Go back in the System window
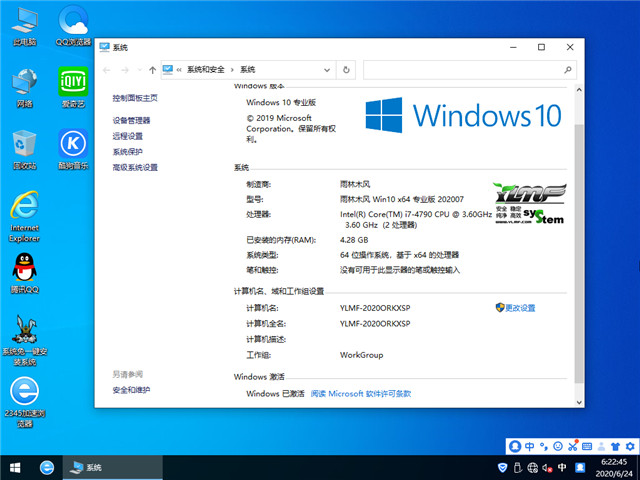 [107, 70]
